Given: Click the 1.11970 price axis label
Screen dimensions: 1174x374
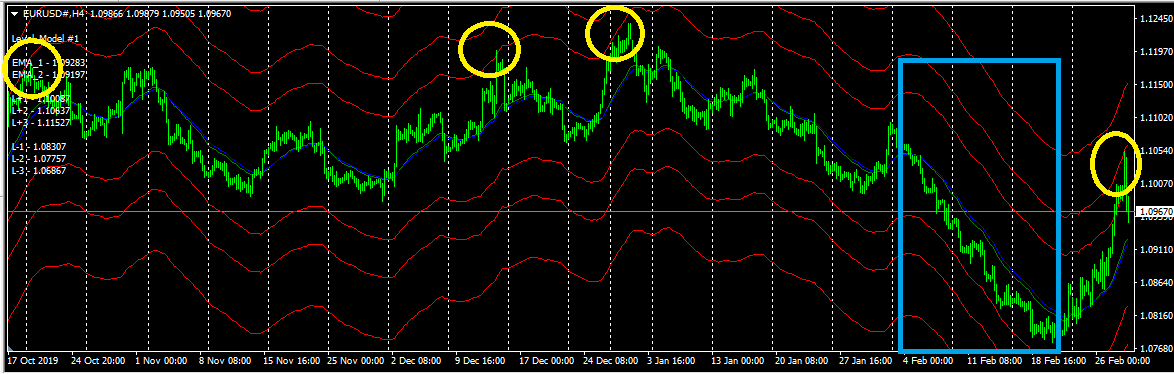Looking at the screenshot, I should (x=1155, y=52).
